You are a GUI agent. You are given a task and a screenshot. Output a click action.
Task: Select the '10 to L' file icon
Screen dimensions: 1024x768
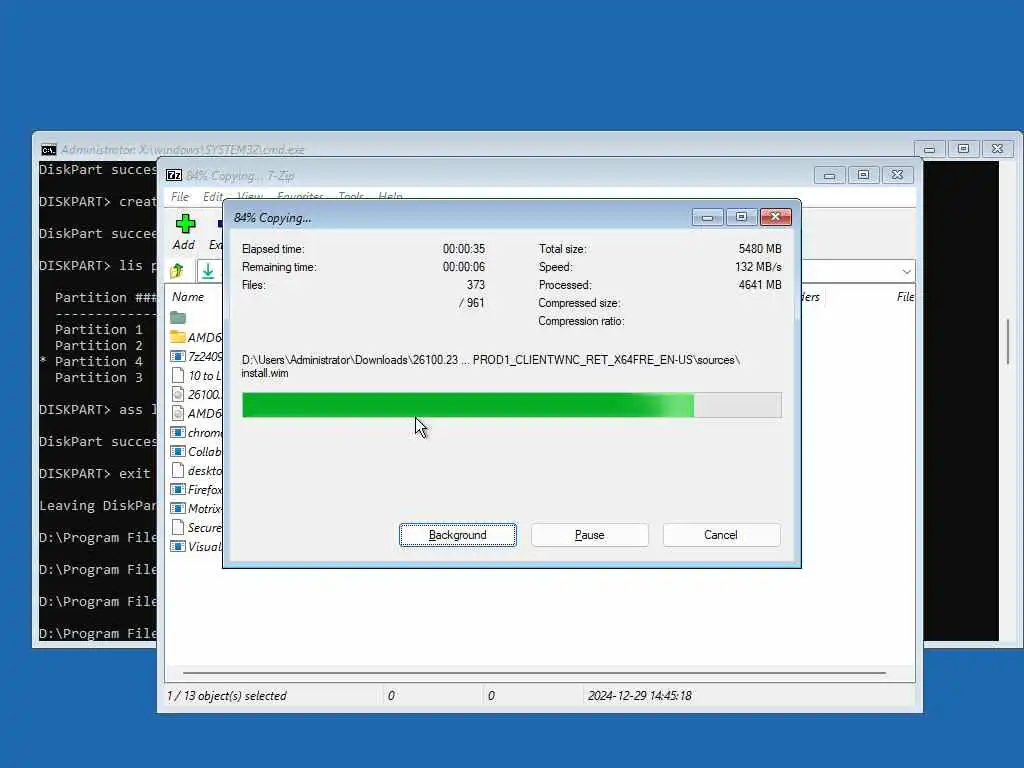coord(178,375)
